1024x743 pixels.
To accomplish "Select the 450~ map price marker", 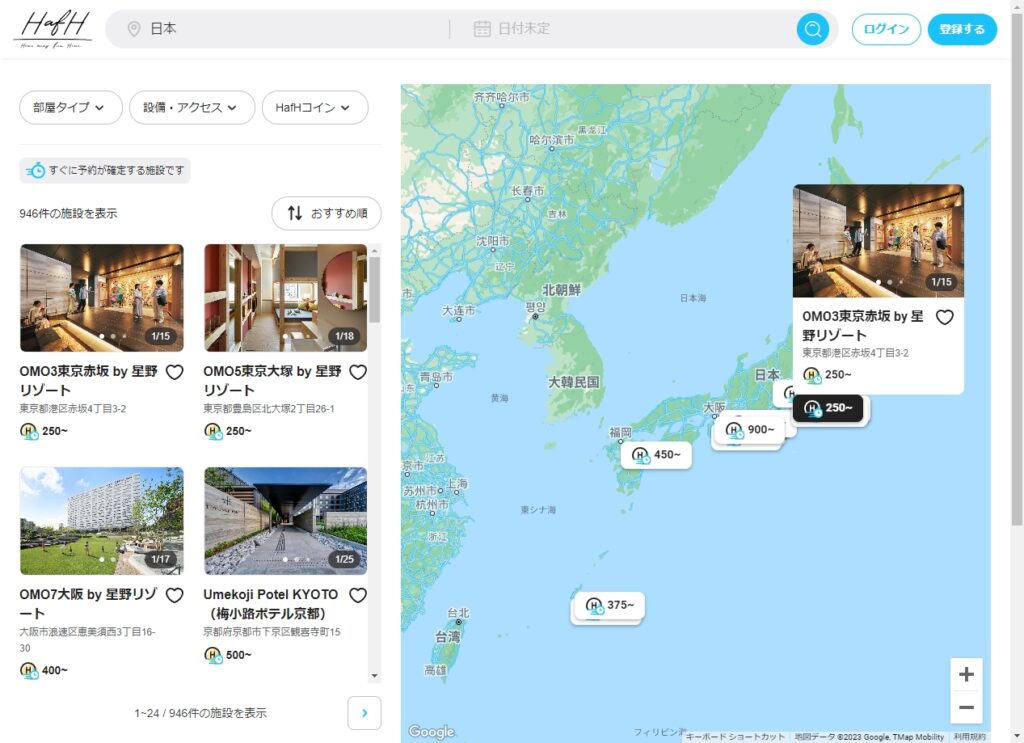I will 656,455.
